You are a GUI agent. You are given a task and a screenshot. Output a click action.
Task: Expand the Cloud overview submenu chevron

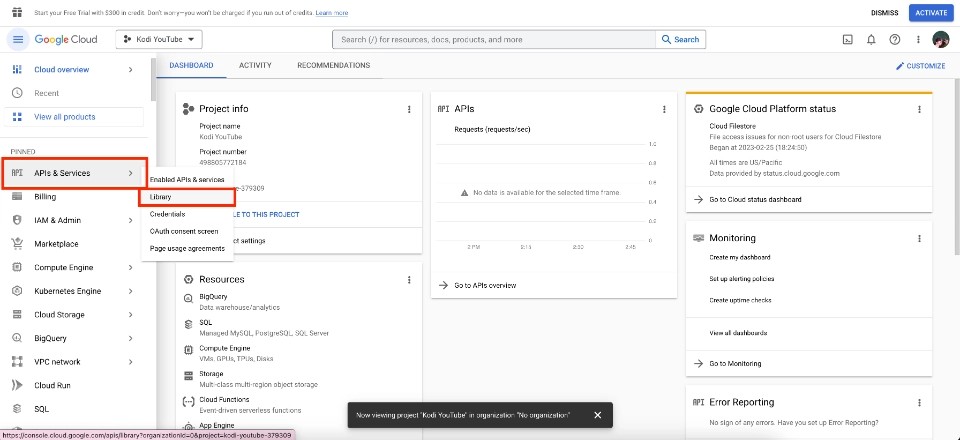130,69
